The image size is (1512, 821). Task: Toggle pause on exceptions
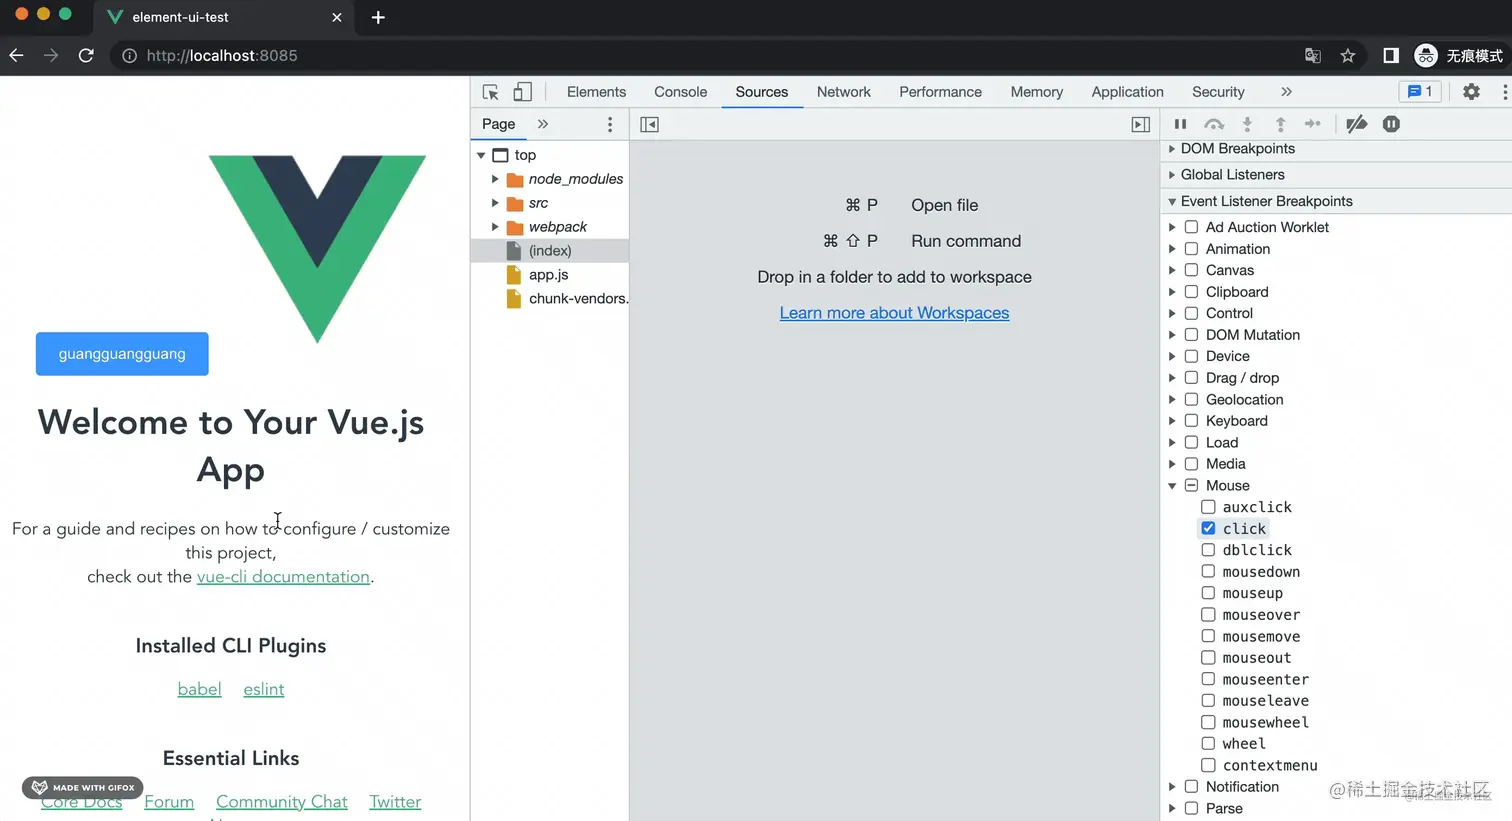pos(1391,124)
